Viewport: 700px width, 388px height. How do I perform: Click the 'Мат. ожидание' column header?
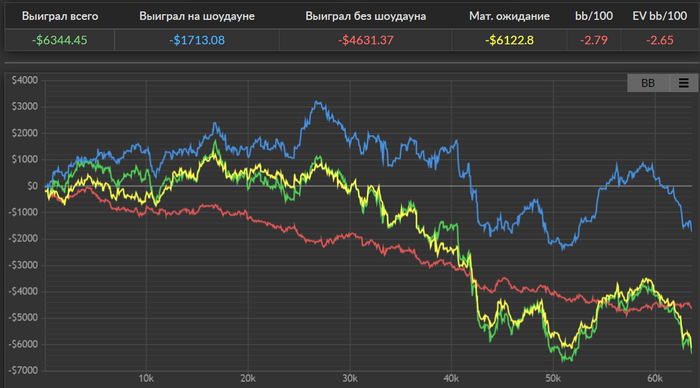(x=509, y=17)
